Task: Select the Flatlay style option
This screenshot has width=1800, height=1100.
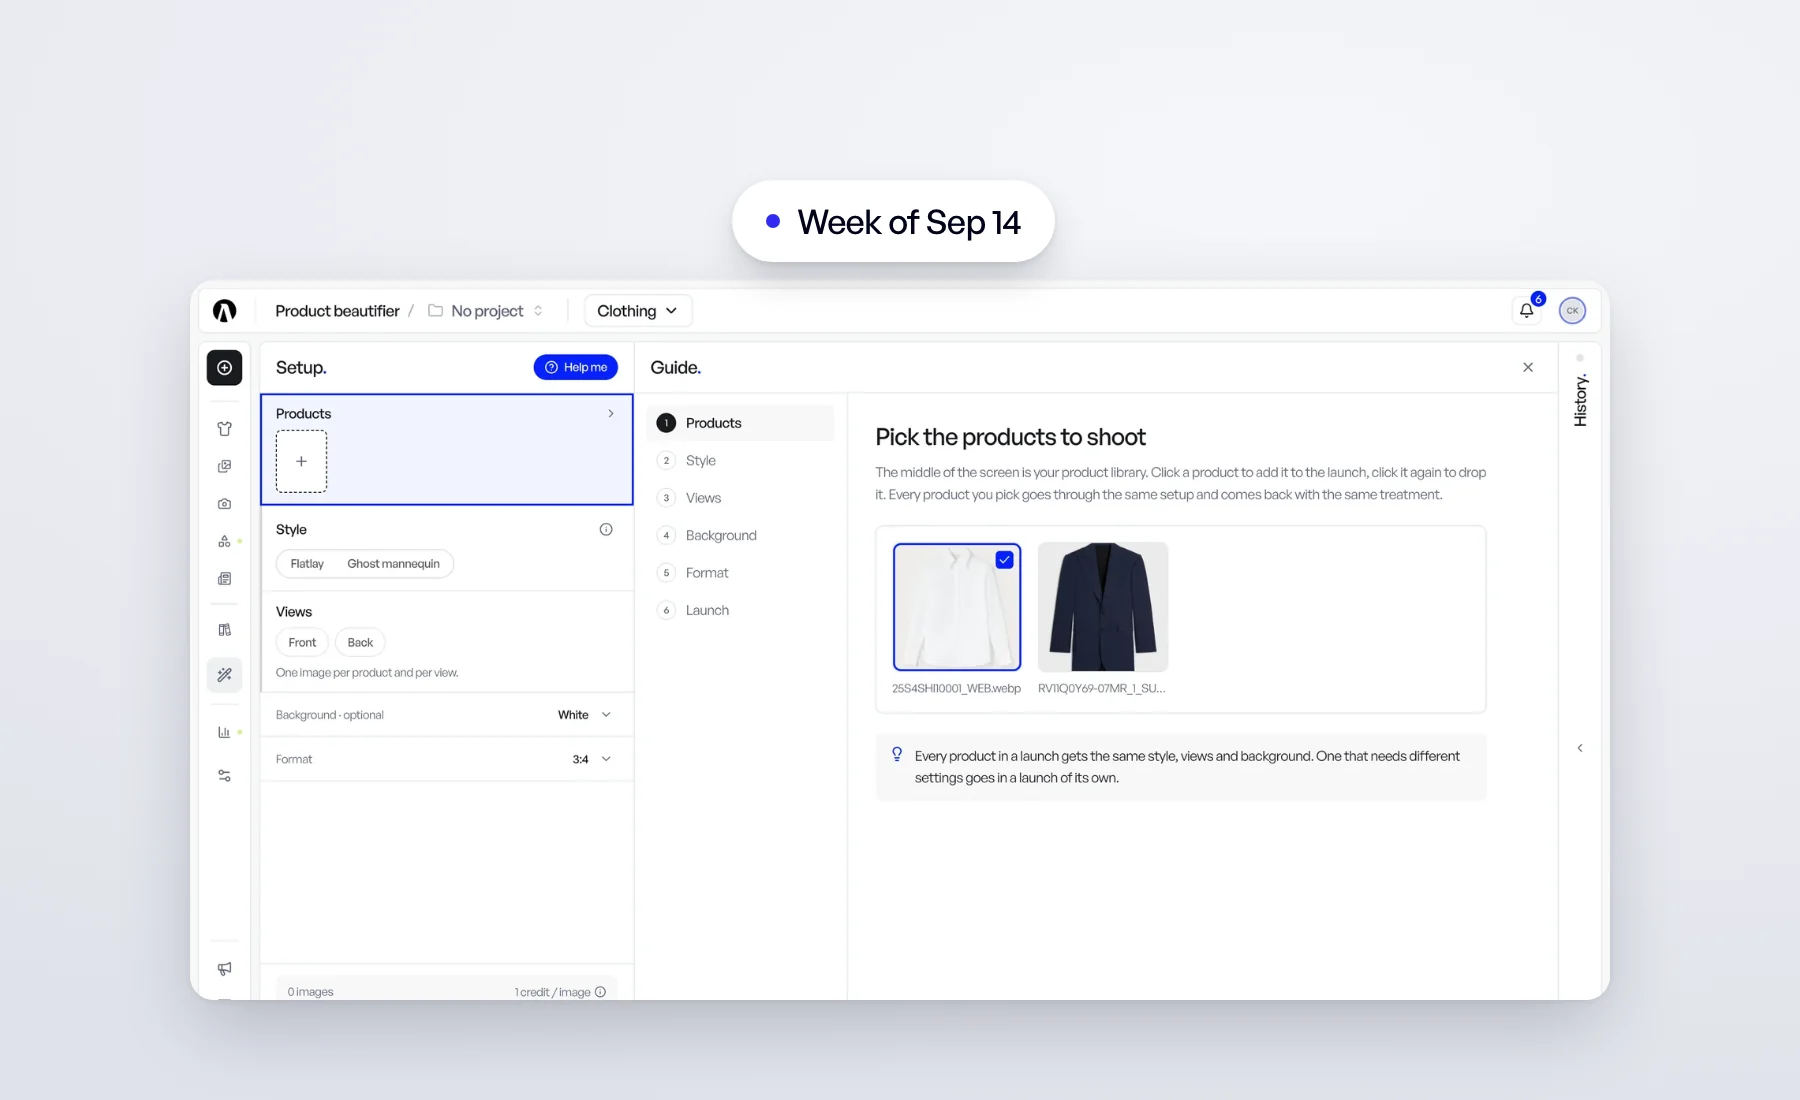Action: click(x=307, y=564)
